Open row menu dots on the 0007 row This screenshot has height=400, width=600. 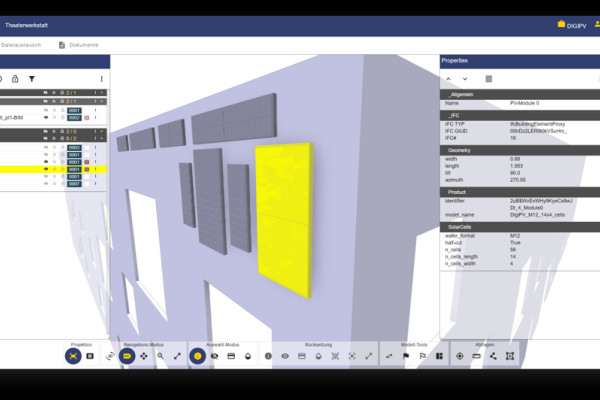96,184
